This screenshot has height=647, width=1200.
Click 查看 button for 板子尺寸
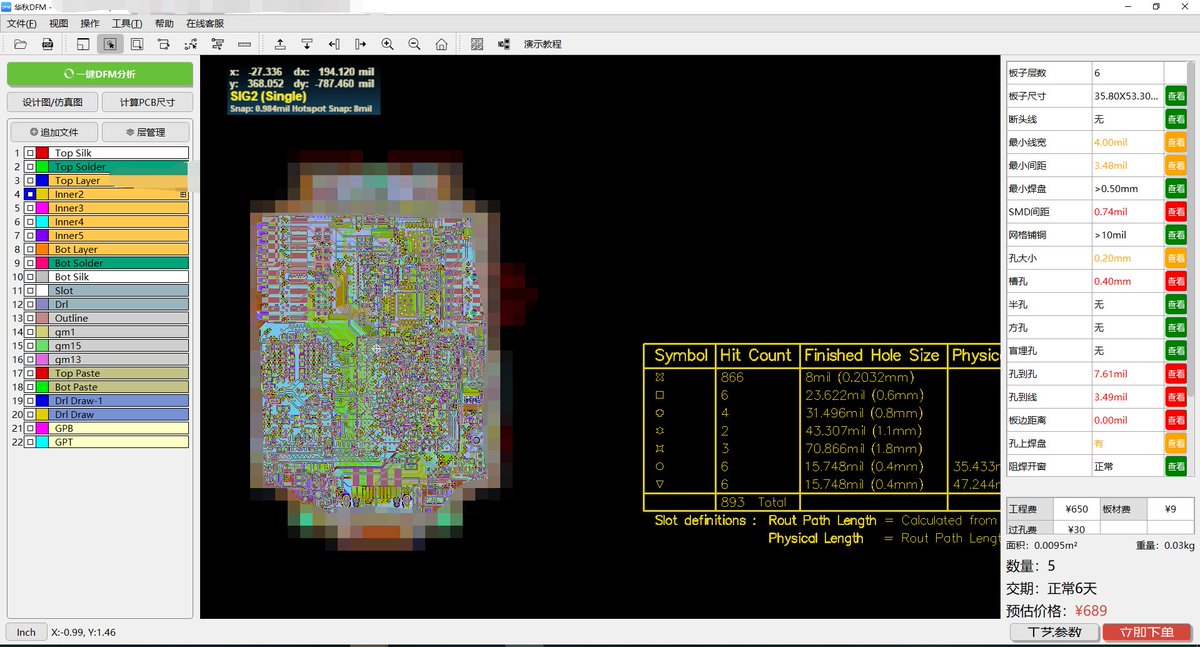[x=1176, y=96]
